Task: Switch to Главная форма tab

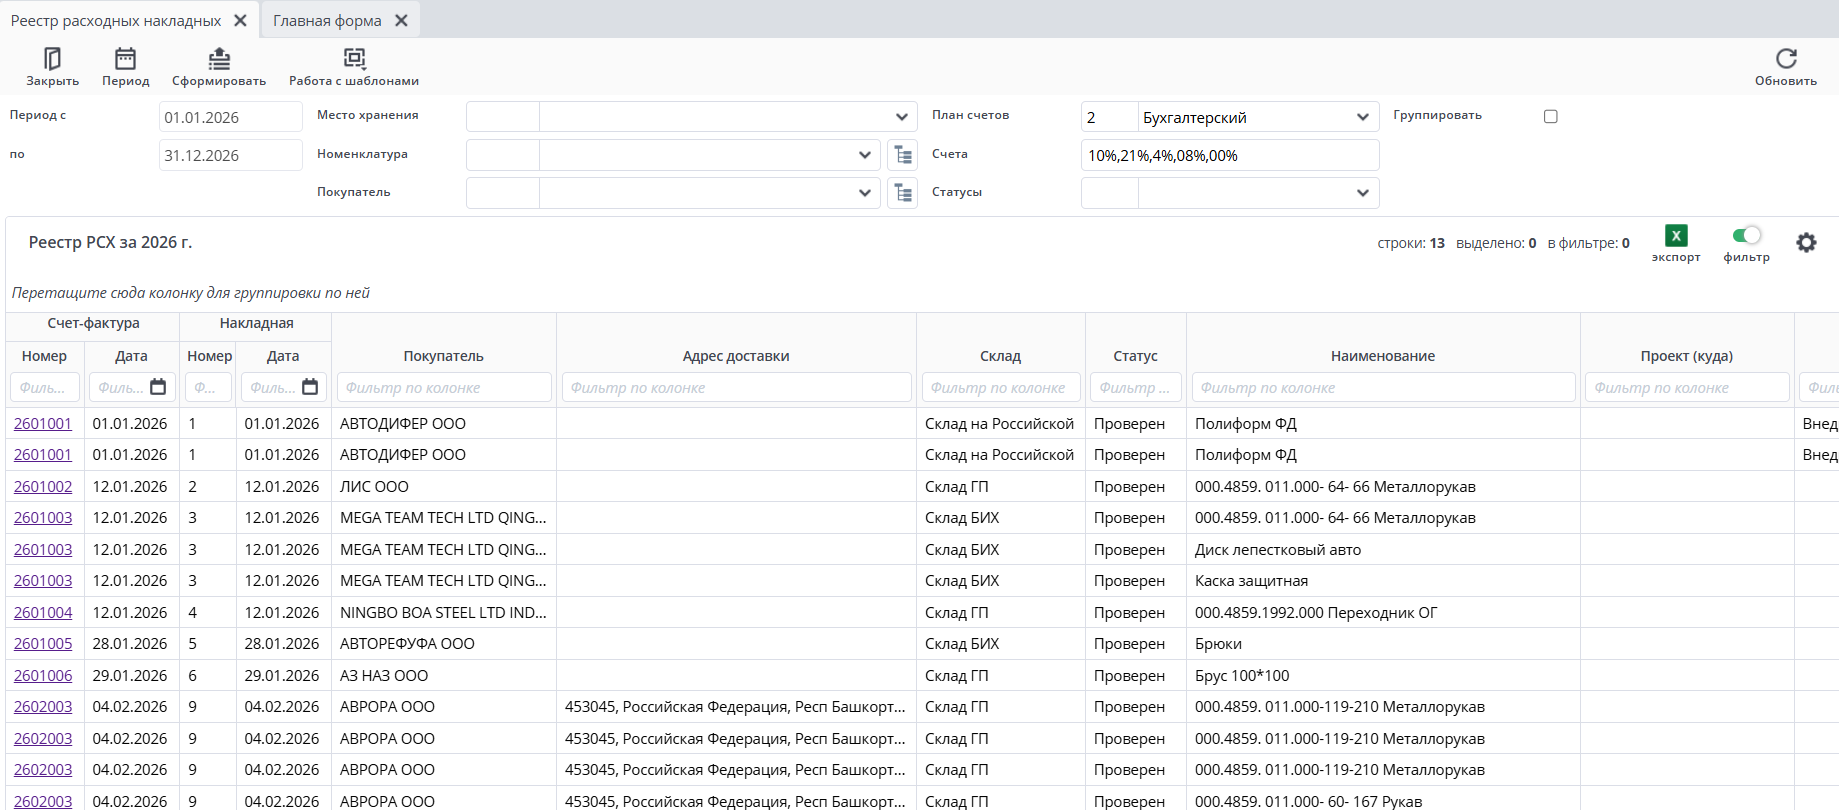Action: coord(327,21)
